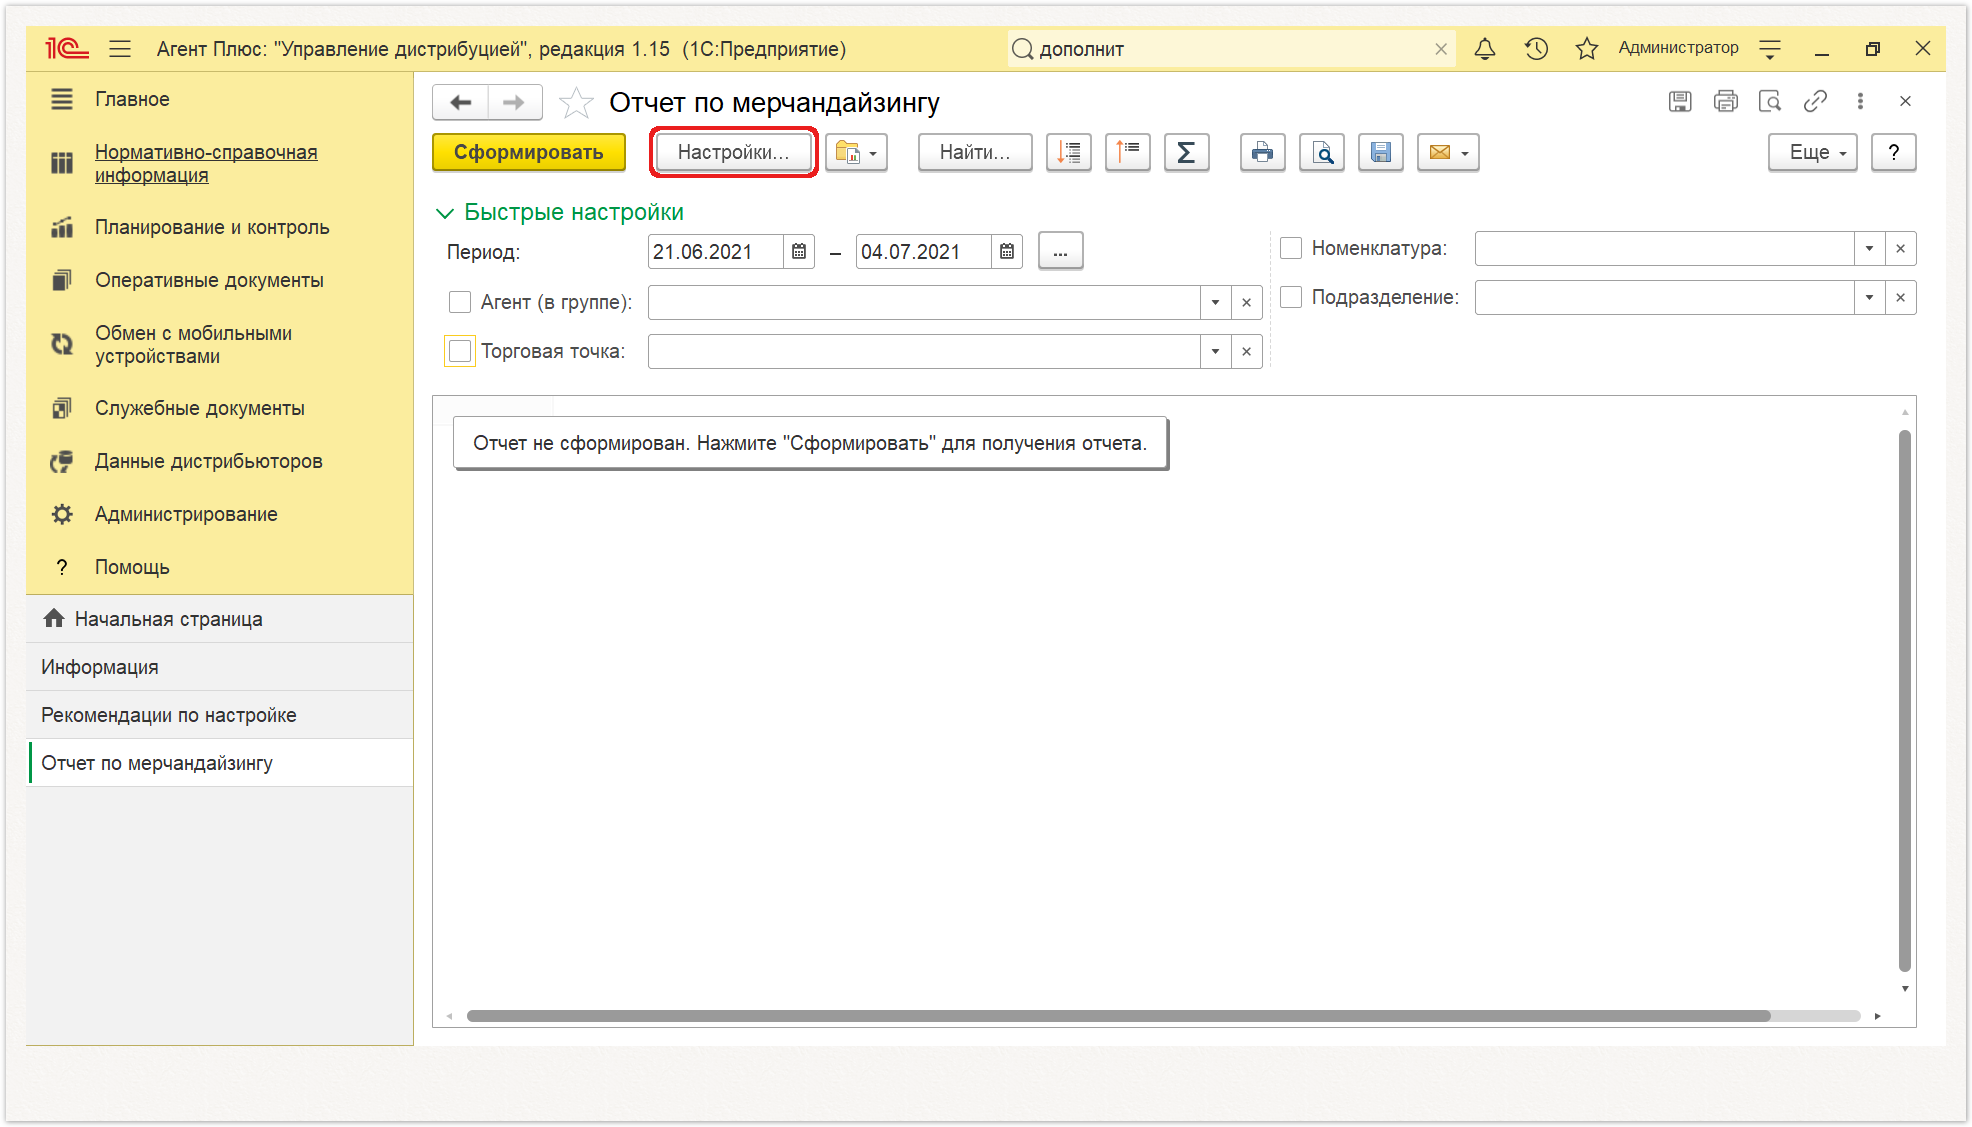Open Агент (в группе) dropdown list
The image size is (1972, 1127).
click(1215, 302)
